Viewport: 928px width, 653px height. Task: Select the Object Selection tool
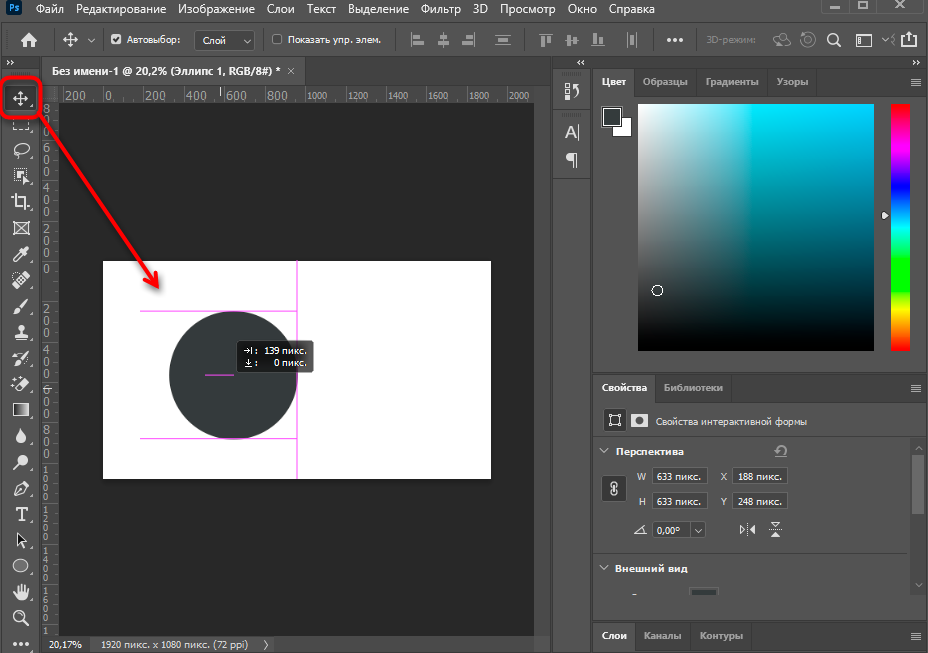click(21, 176)
